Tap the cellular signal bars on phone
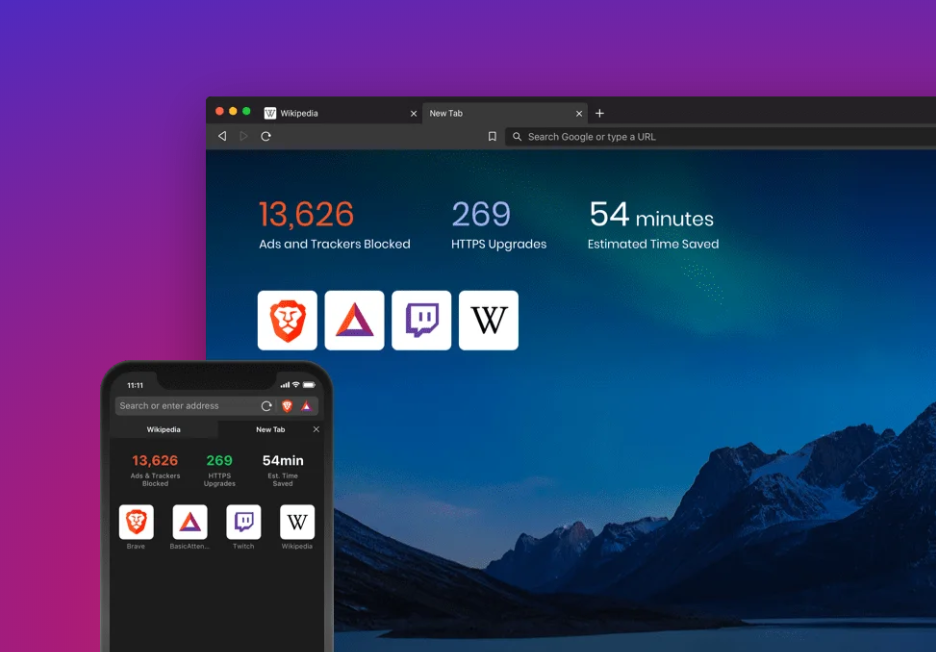This screenshot has width=936, height=652. (285, 385)
